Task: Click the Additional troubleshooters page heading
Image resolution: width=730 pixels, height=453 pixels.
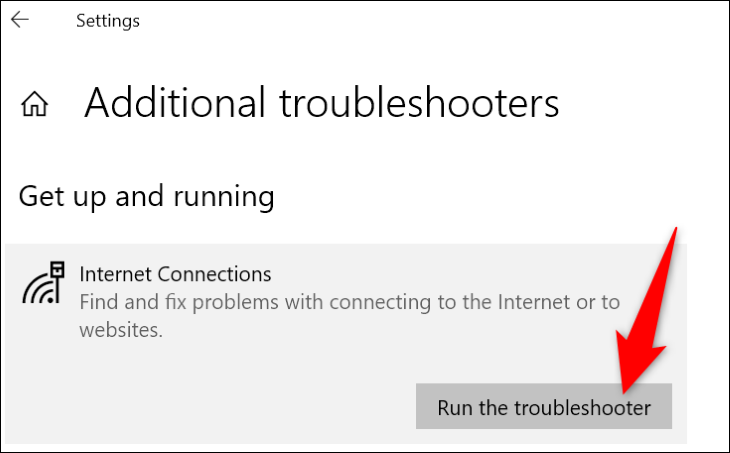Action: pyautogui.click(x=321, y=102)
